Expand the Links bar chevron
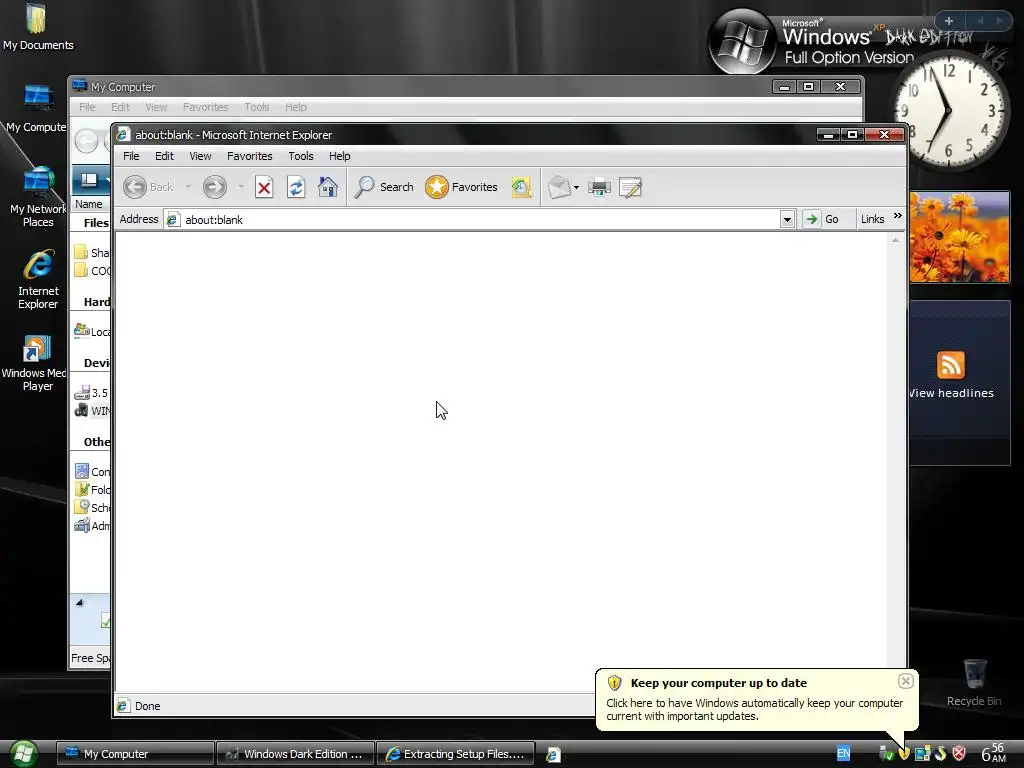The image size is (1024, 768). pos(897,216)
